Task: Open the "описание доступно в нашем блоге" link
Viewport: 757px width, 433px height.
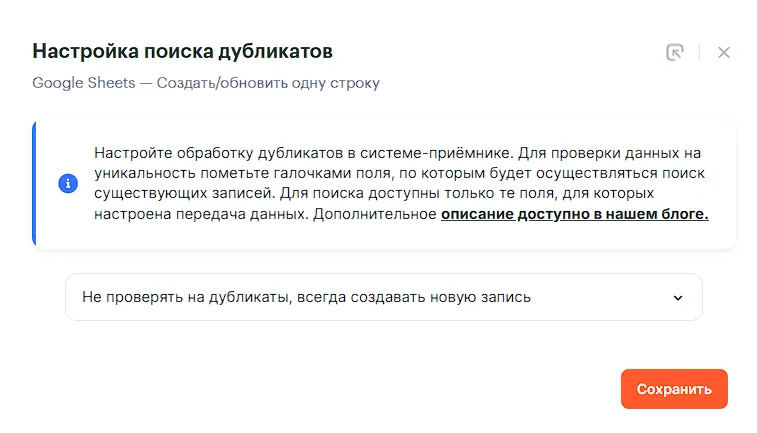Action: point(575,214)
